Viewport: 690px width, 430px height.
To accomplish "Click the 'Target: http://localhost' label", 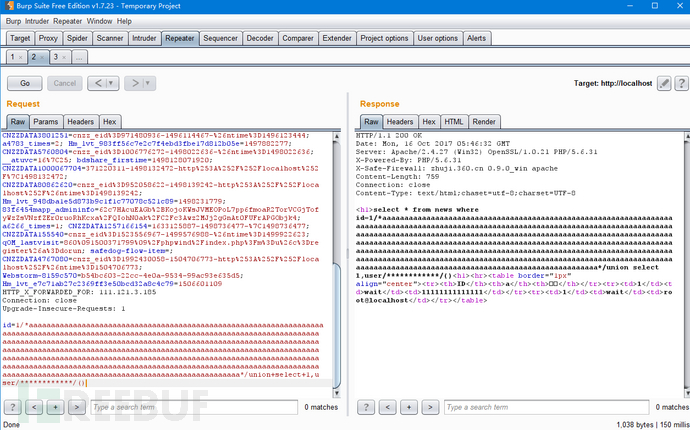I will 613,83.
